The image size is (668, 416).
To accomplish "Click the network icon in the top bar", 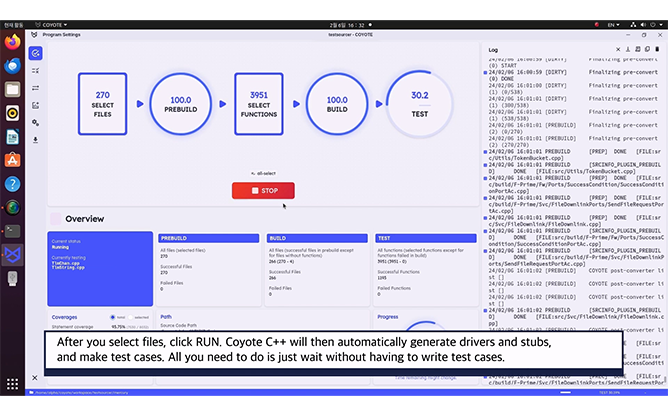I will (633, 25).
